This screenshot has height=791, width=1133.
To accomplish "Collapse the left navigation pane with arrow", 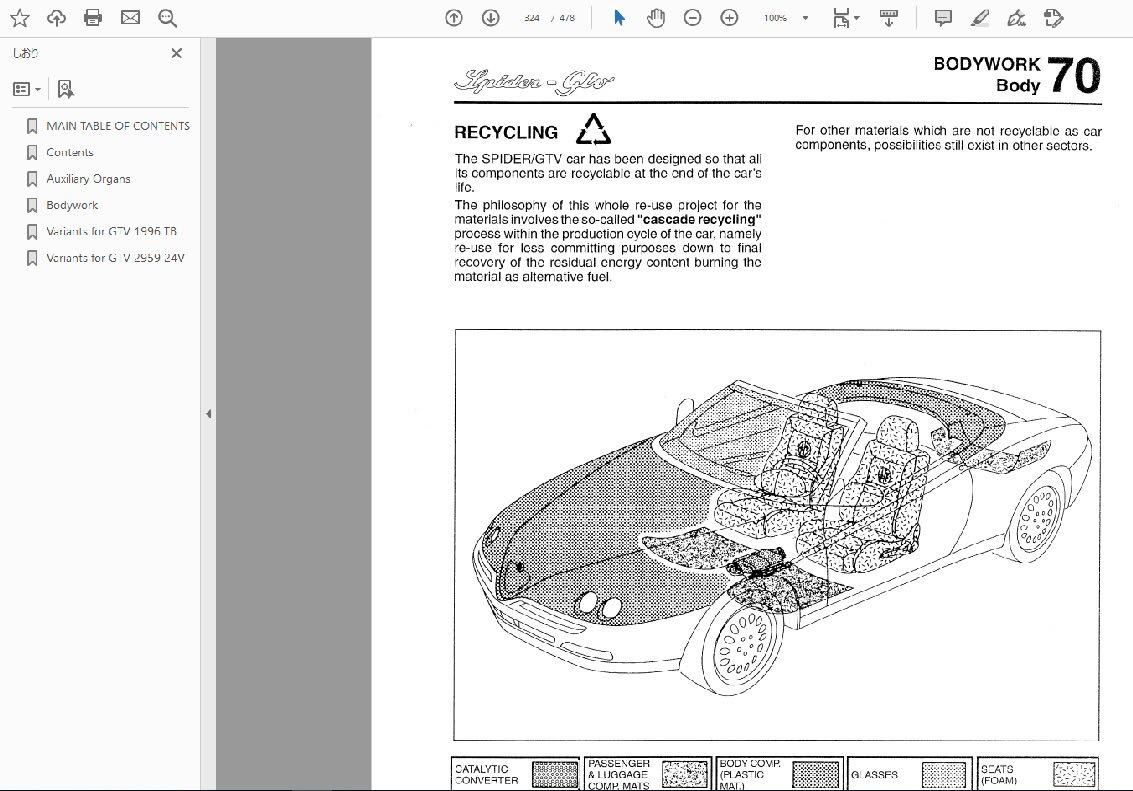I will click(x=208, y=414).
